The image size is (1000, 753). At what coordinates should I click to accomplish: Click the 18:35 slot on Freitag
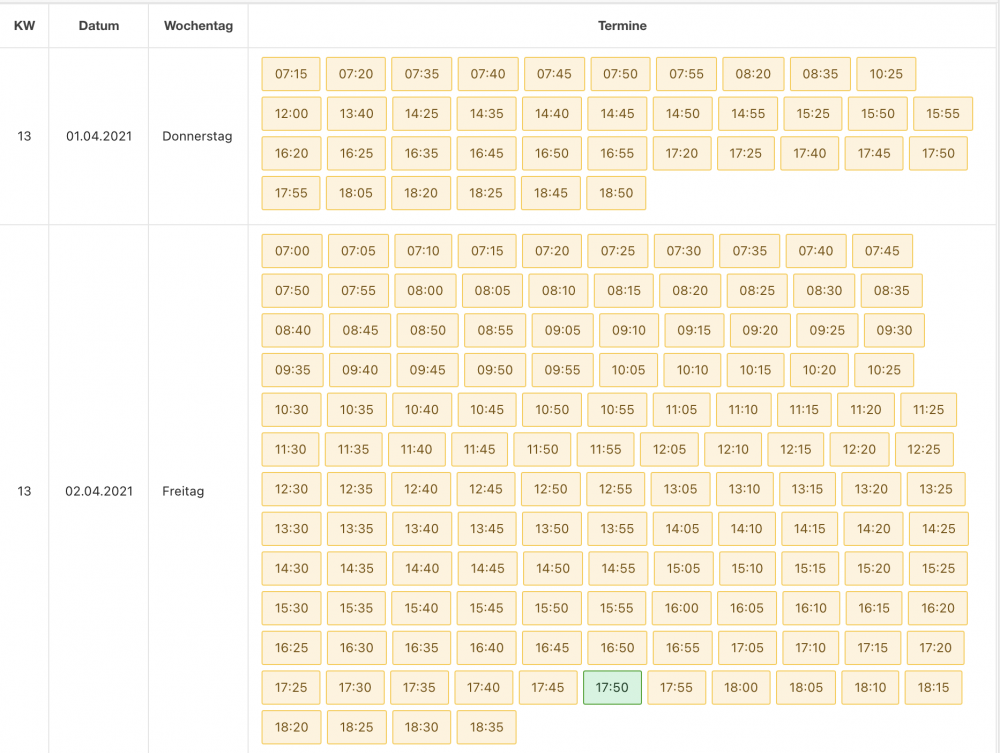click(x=487, y=727)
